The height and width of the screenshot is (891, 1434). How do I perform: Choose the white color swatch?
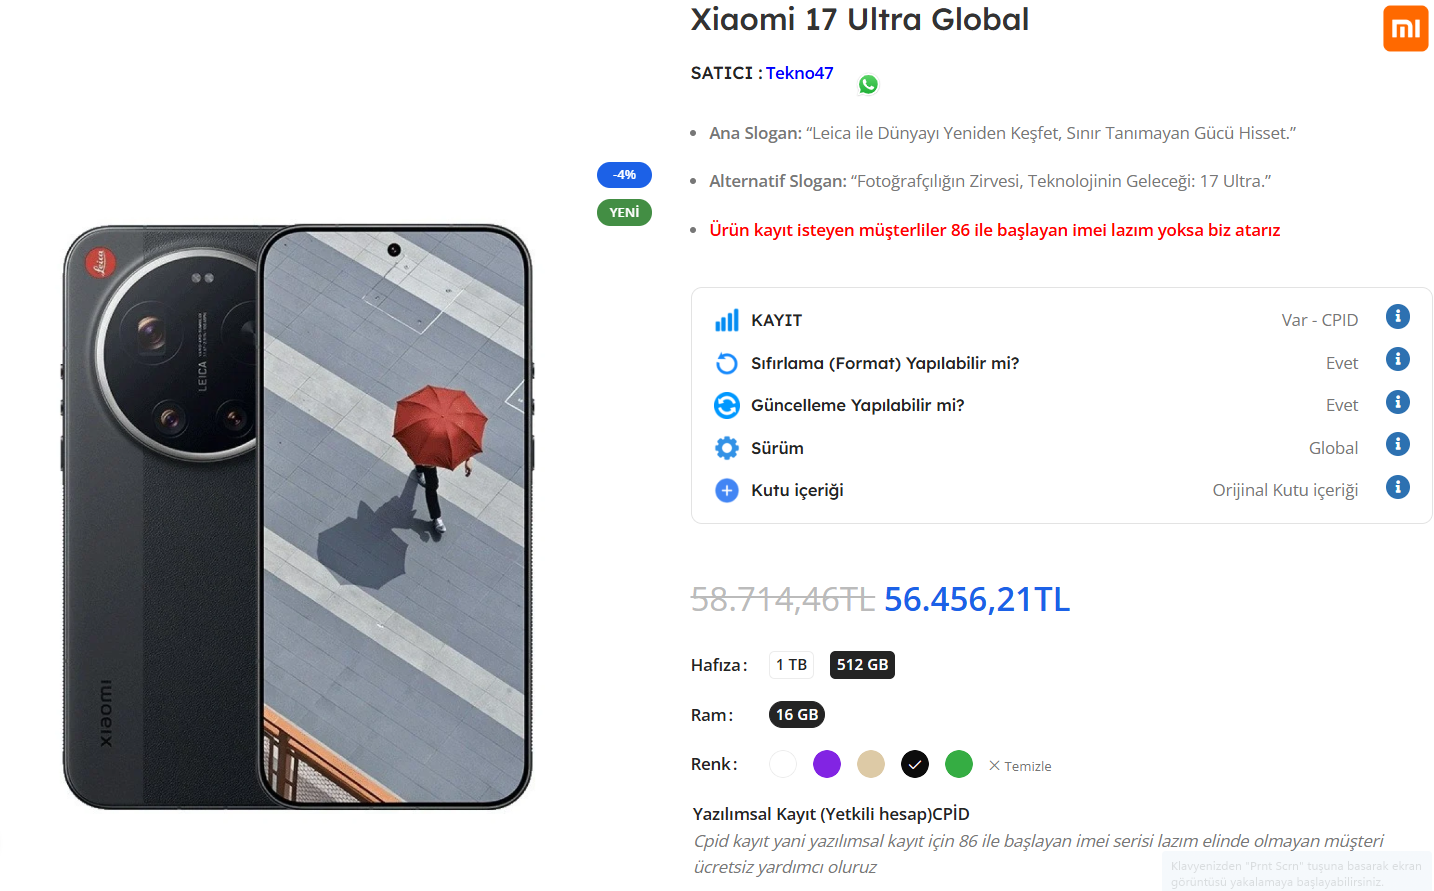(x=783, y=764)
